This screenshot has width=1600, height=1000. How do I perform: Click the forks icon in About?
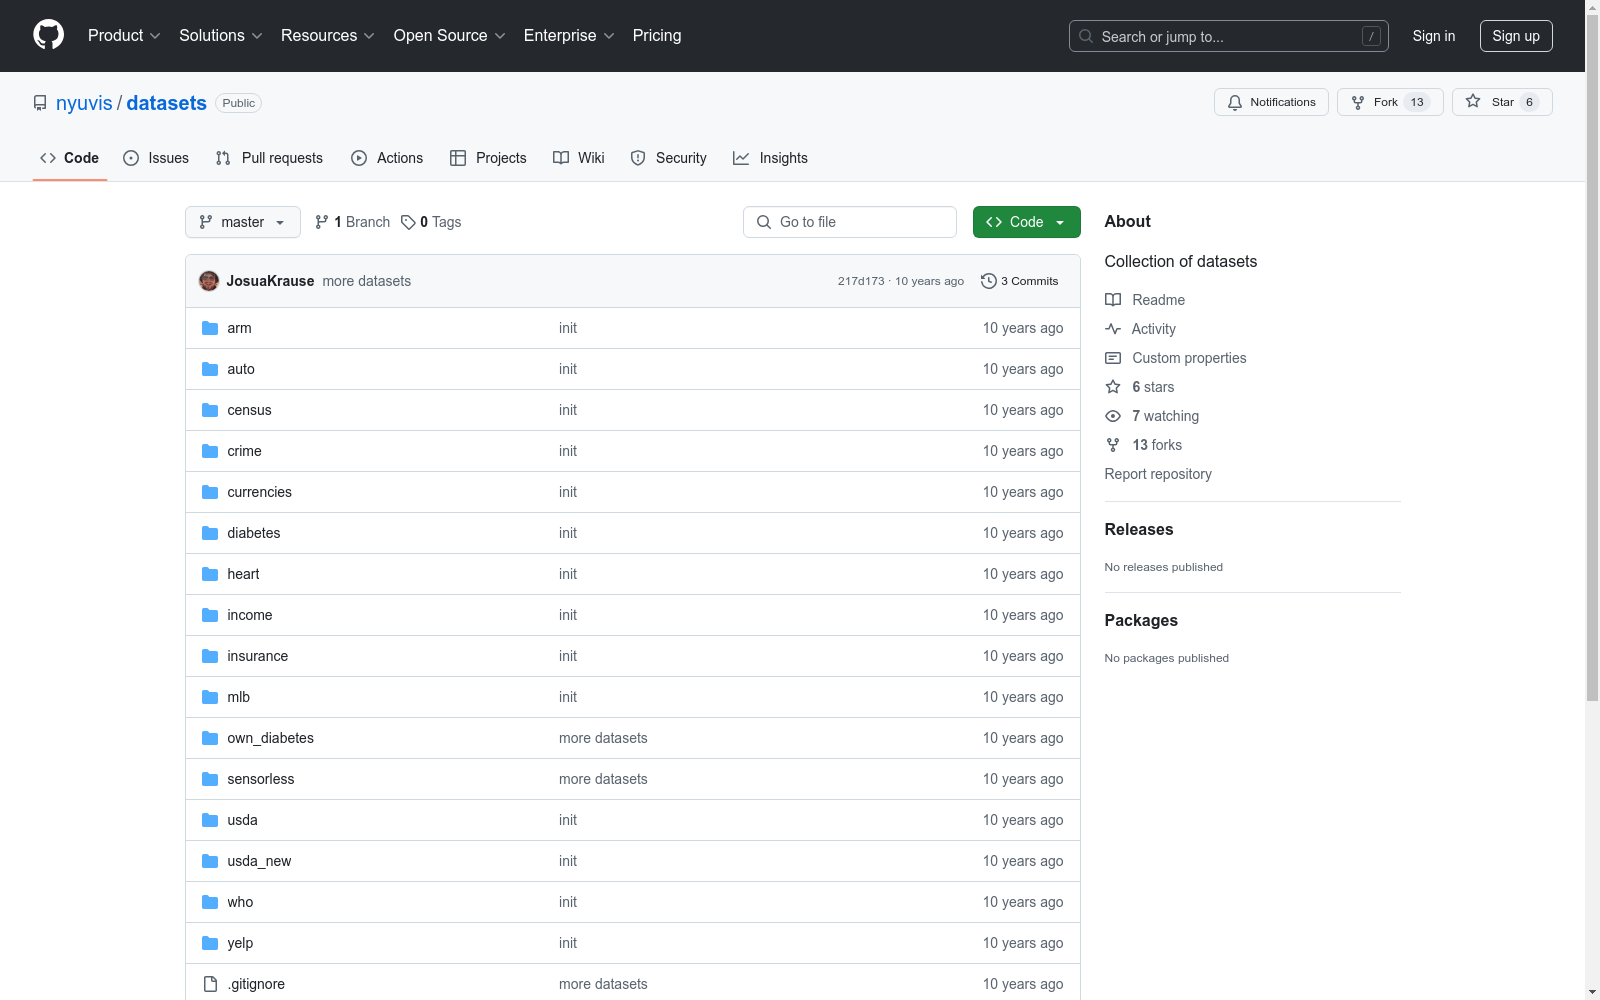coord(1113,445)
